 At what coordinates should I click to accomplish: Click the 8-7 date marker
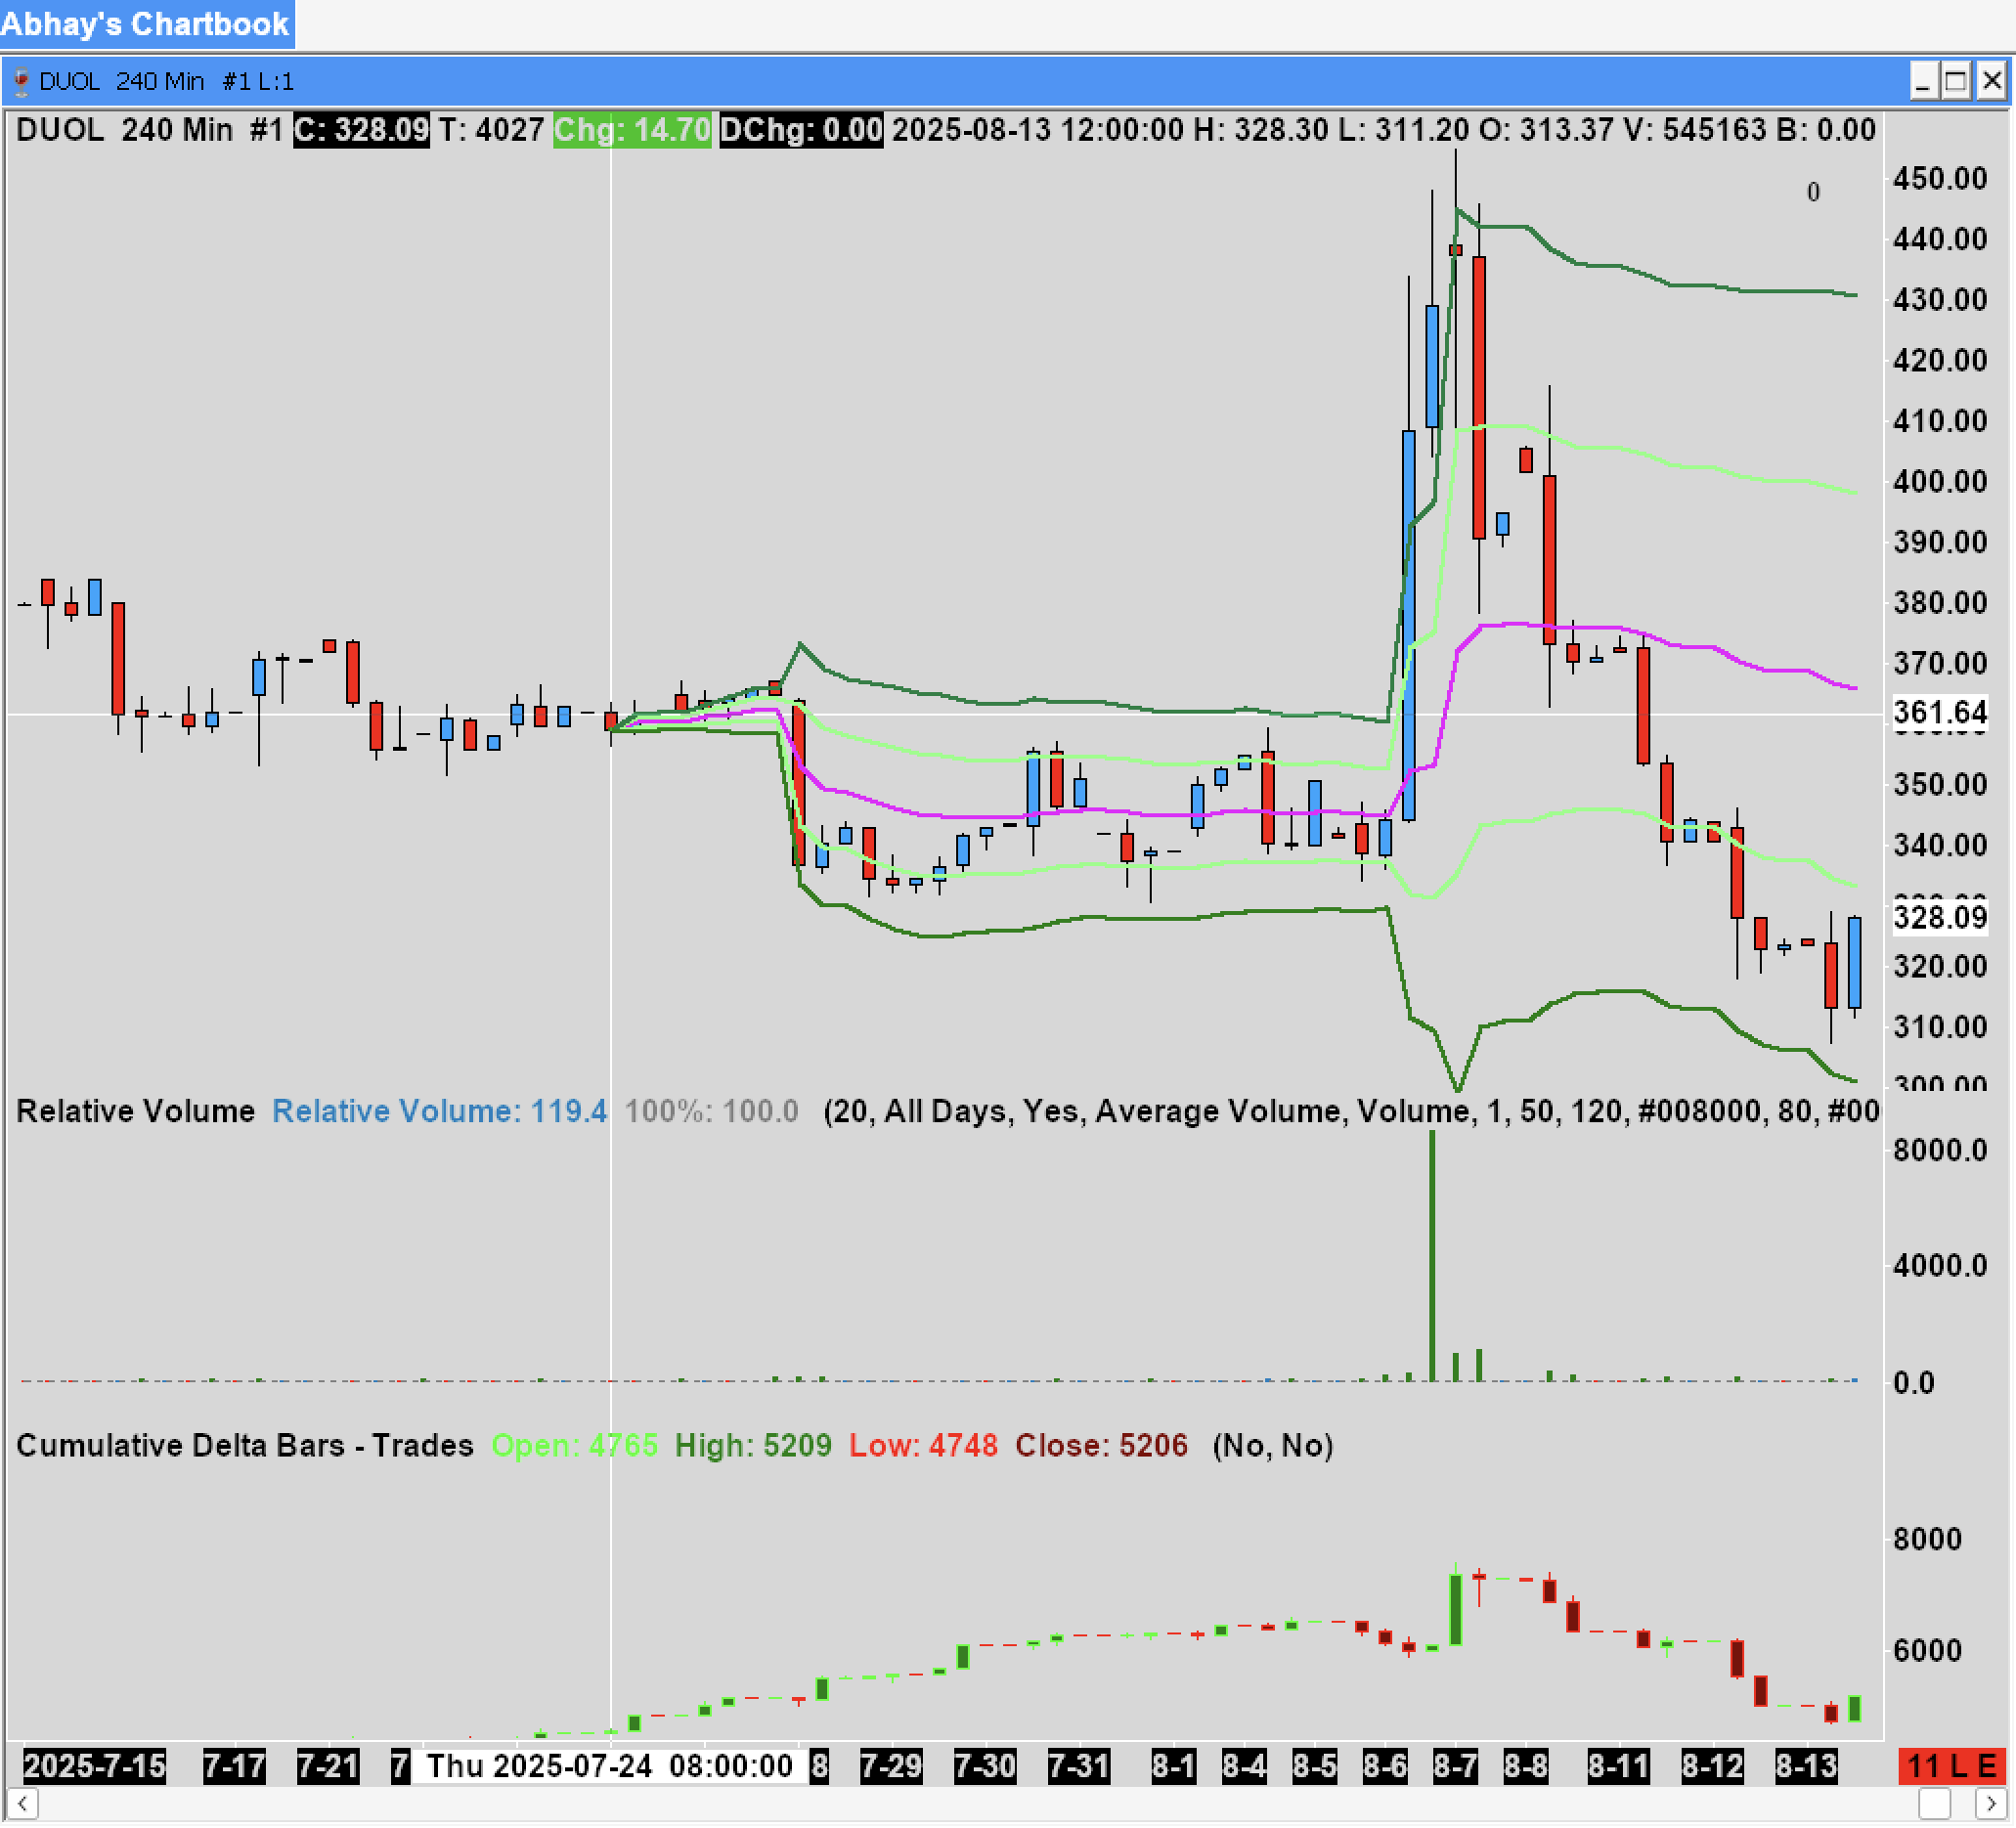click(x=1455, y=1768)
